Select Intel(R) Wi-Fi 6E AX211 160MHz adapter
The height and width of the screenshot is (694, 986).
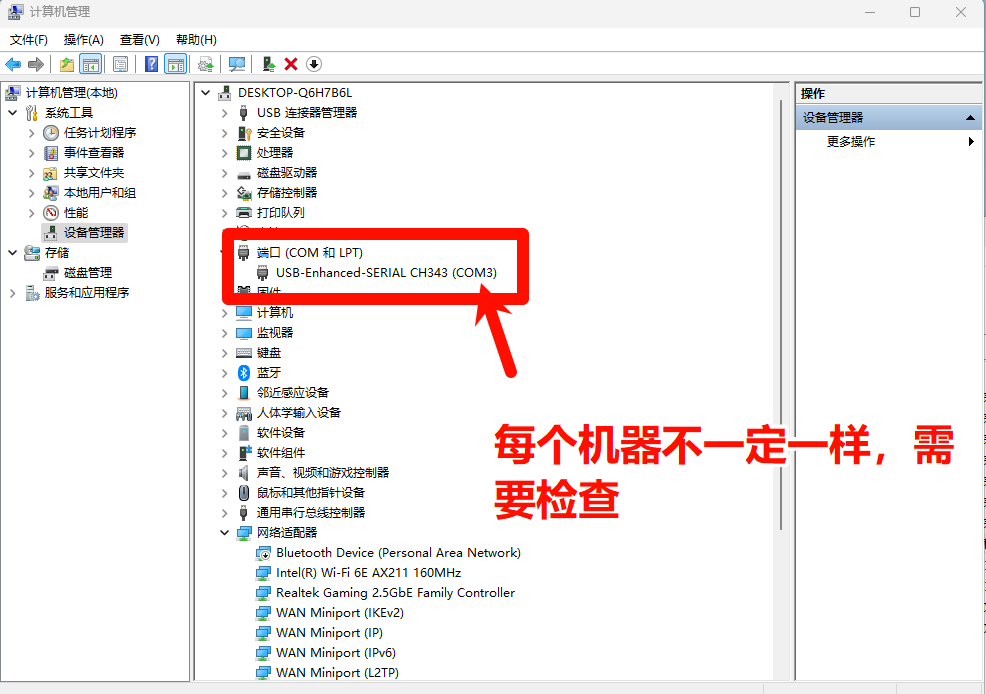[368, 573]
